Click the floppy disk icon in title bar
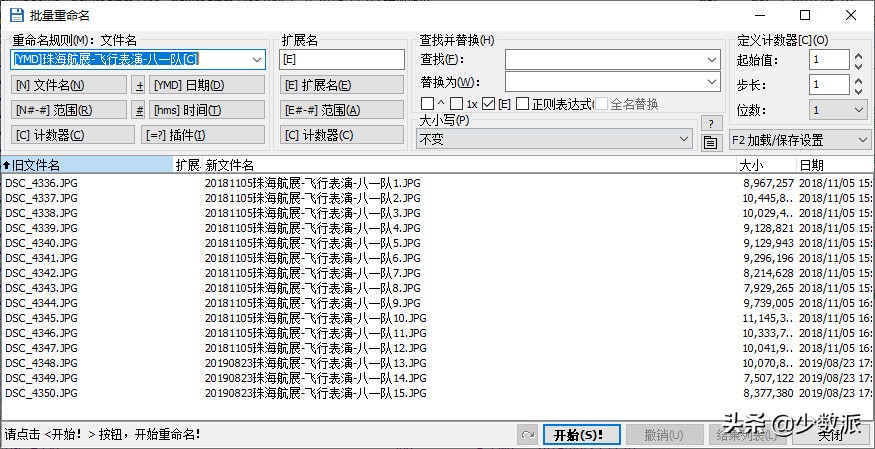The image size is (875, 449). 16,15
